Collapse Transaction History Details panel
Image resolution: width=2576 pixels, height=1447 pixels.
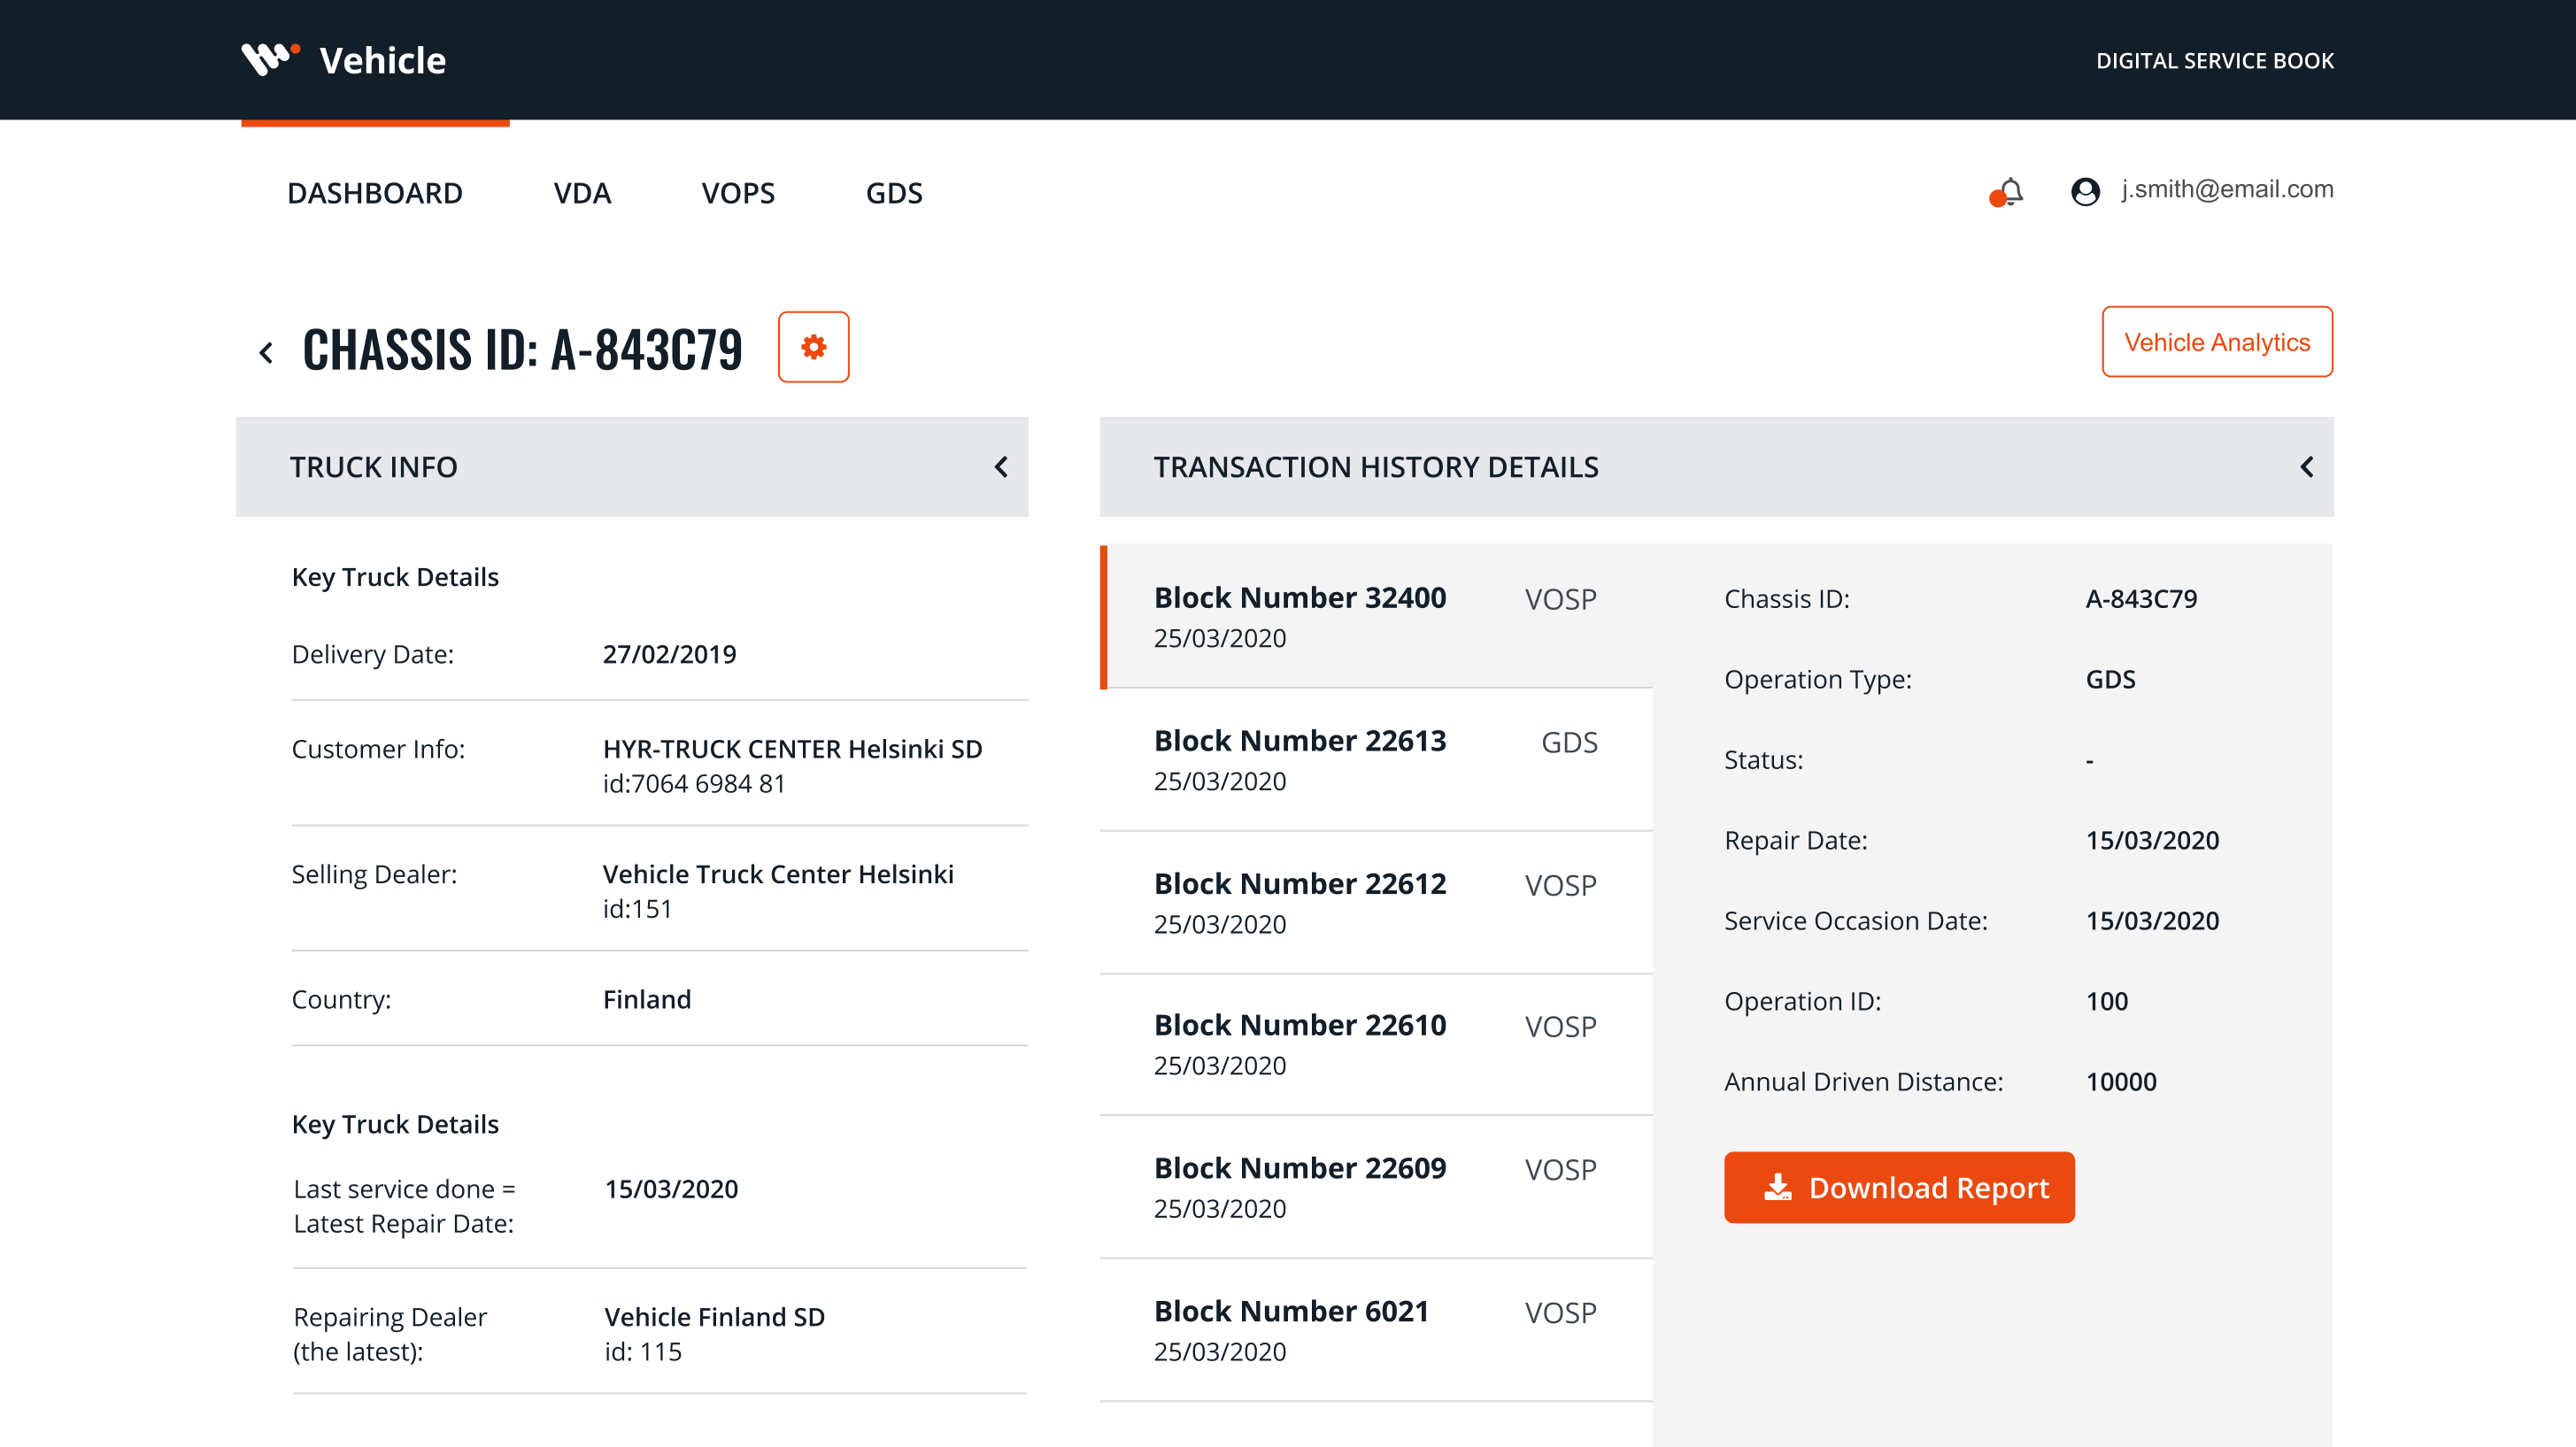[x=2306, y=467]
